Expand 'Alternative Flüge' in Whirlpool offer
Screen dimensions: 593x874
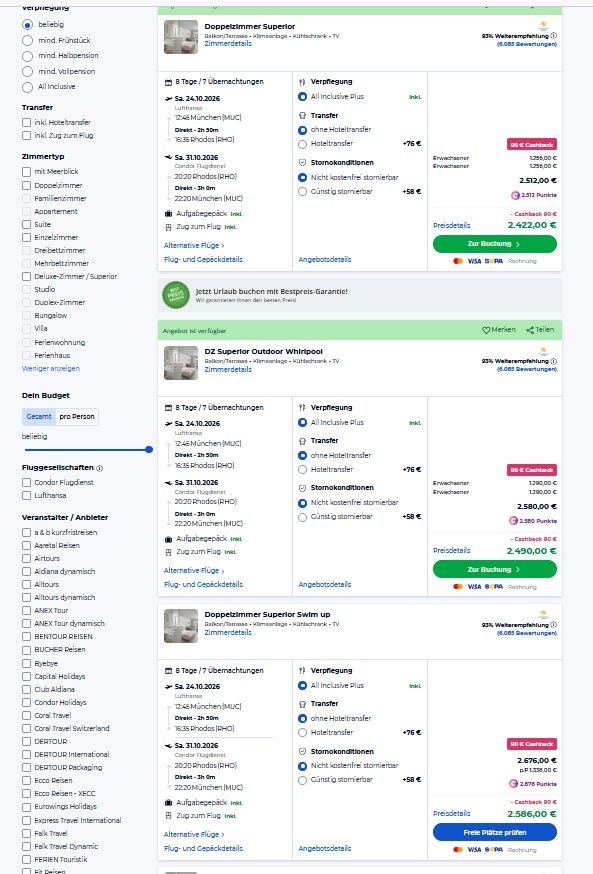(x=194, y=571)
